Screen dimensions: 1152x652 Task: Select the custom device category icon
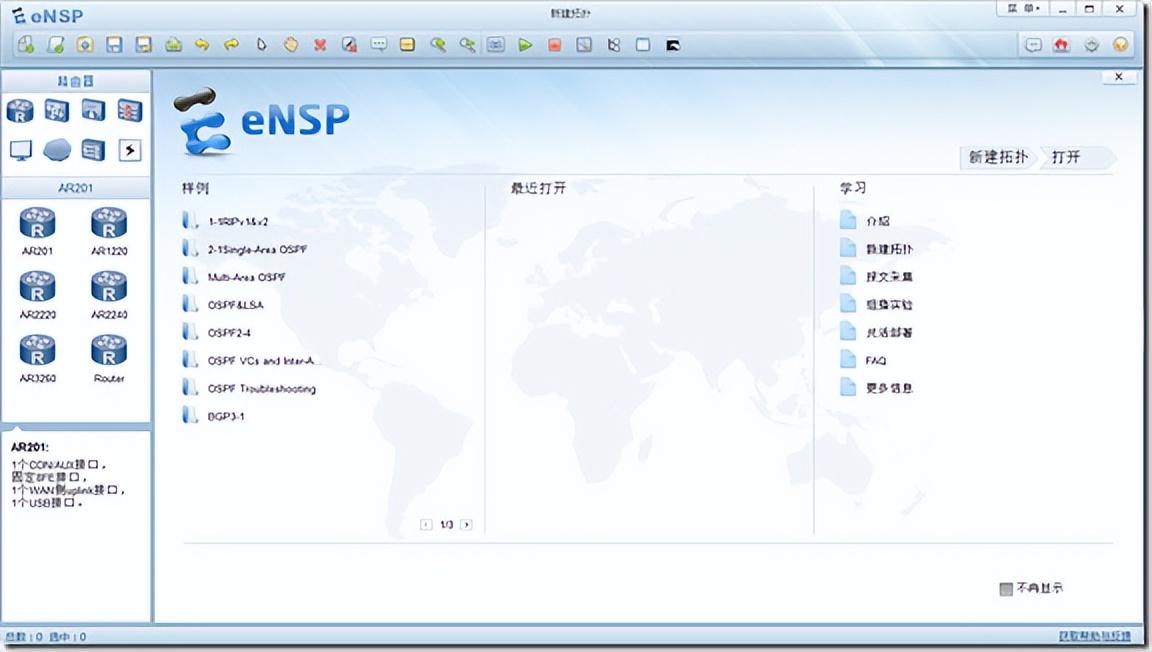point(93,150)
